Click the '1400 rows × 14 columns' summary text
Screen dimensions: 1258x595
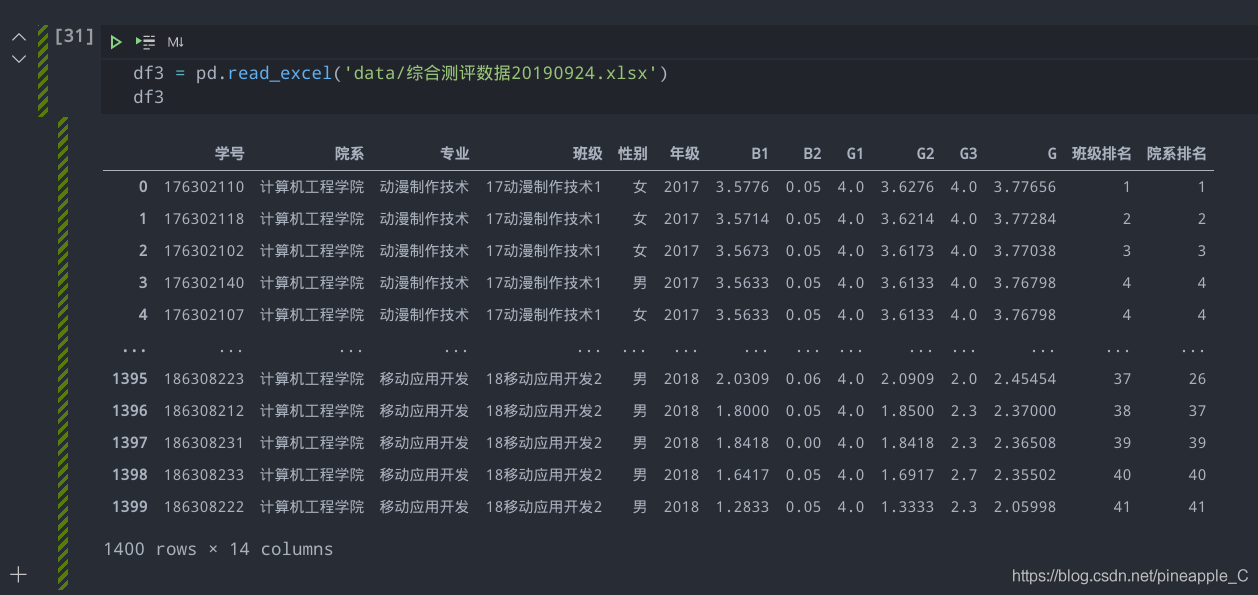220,548
